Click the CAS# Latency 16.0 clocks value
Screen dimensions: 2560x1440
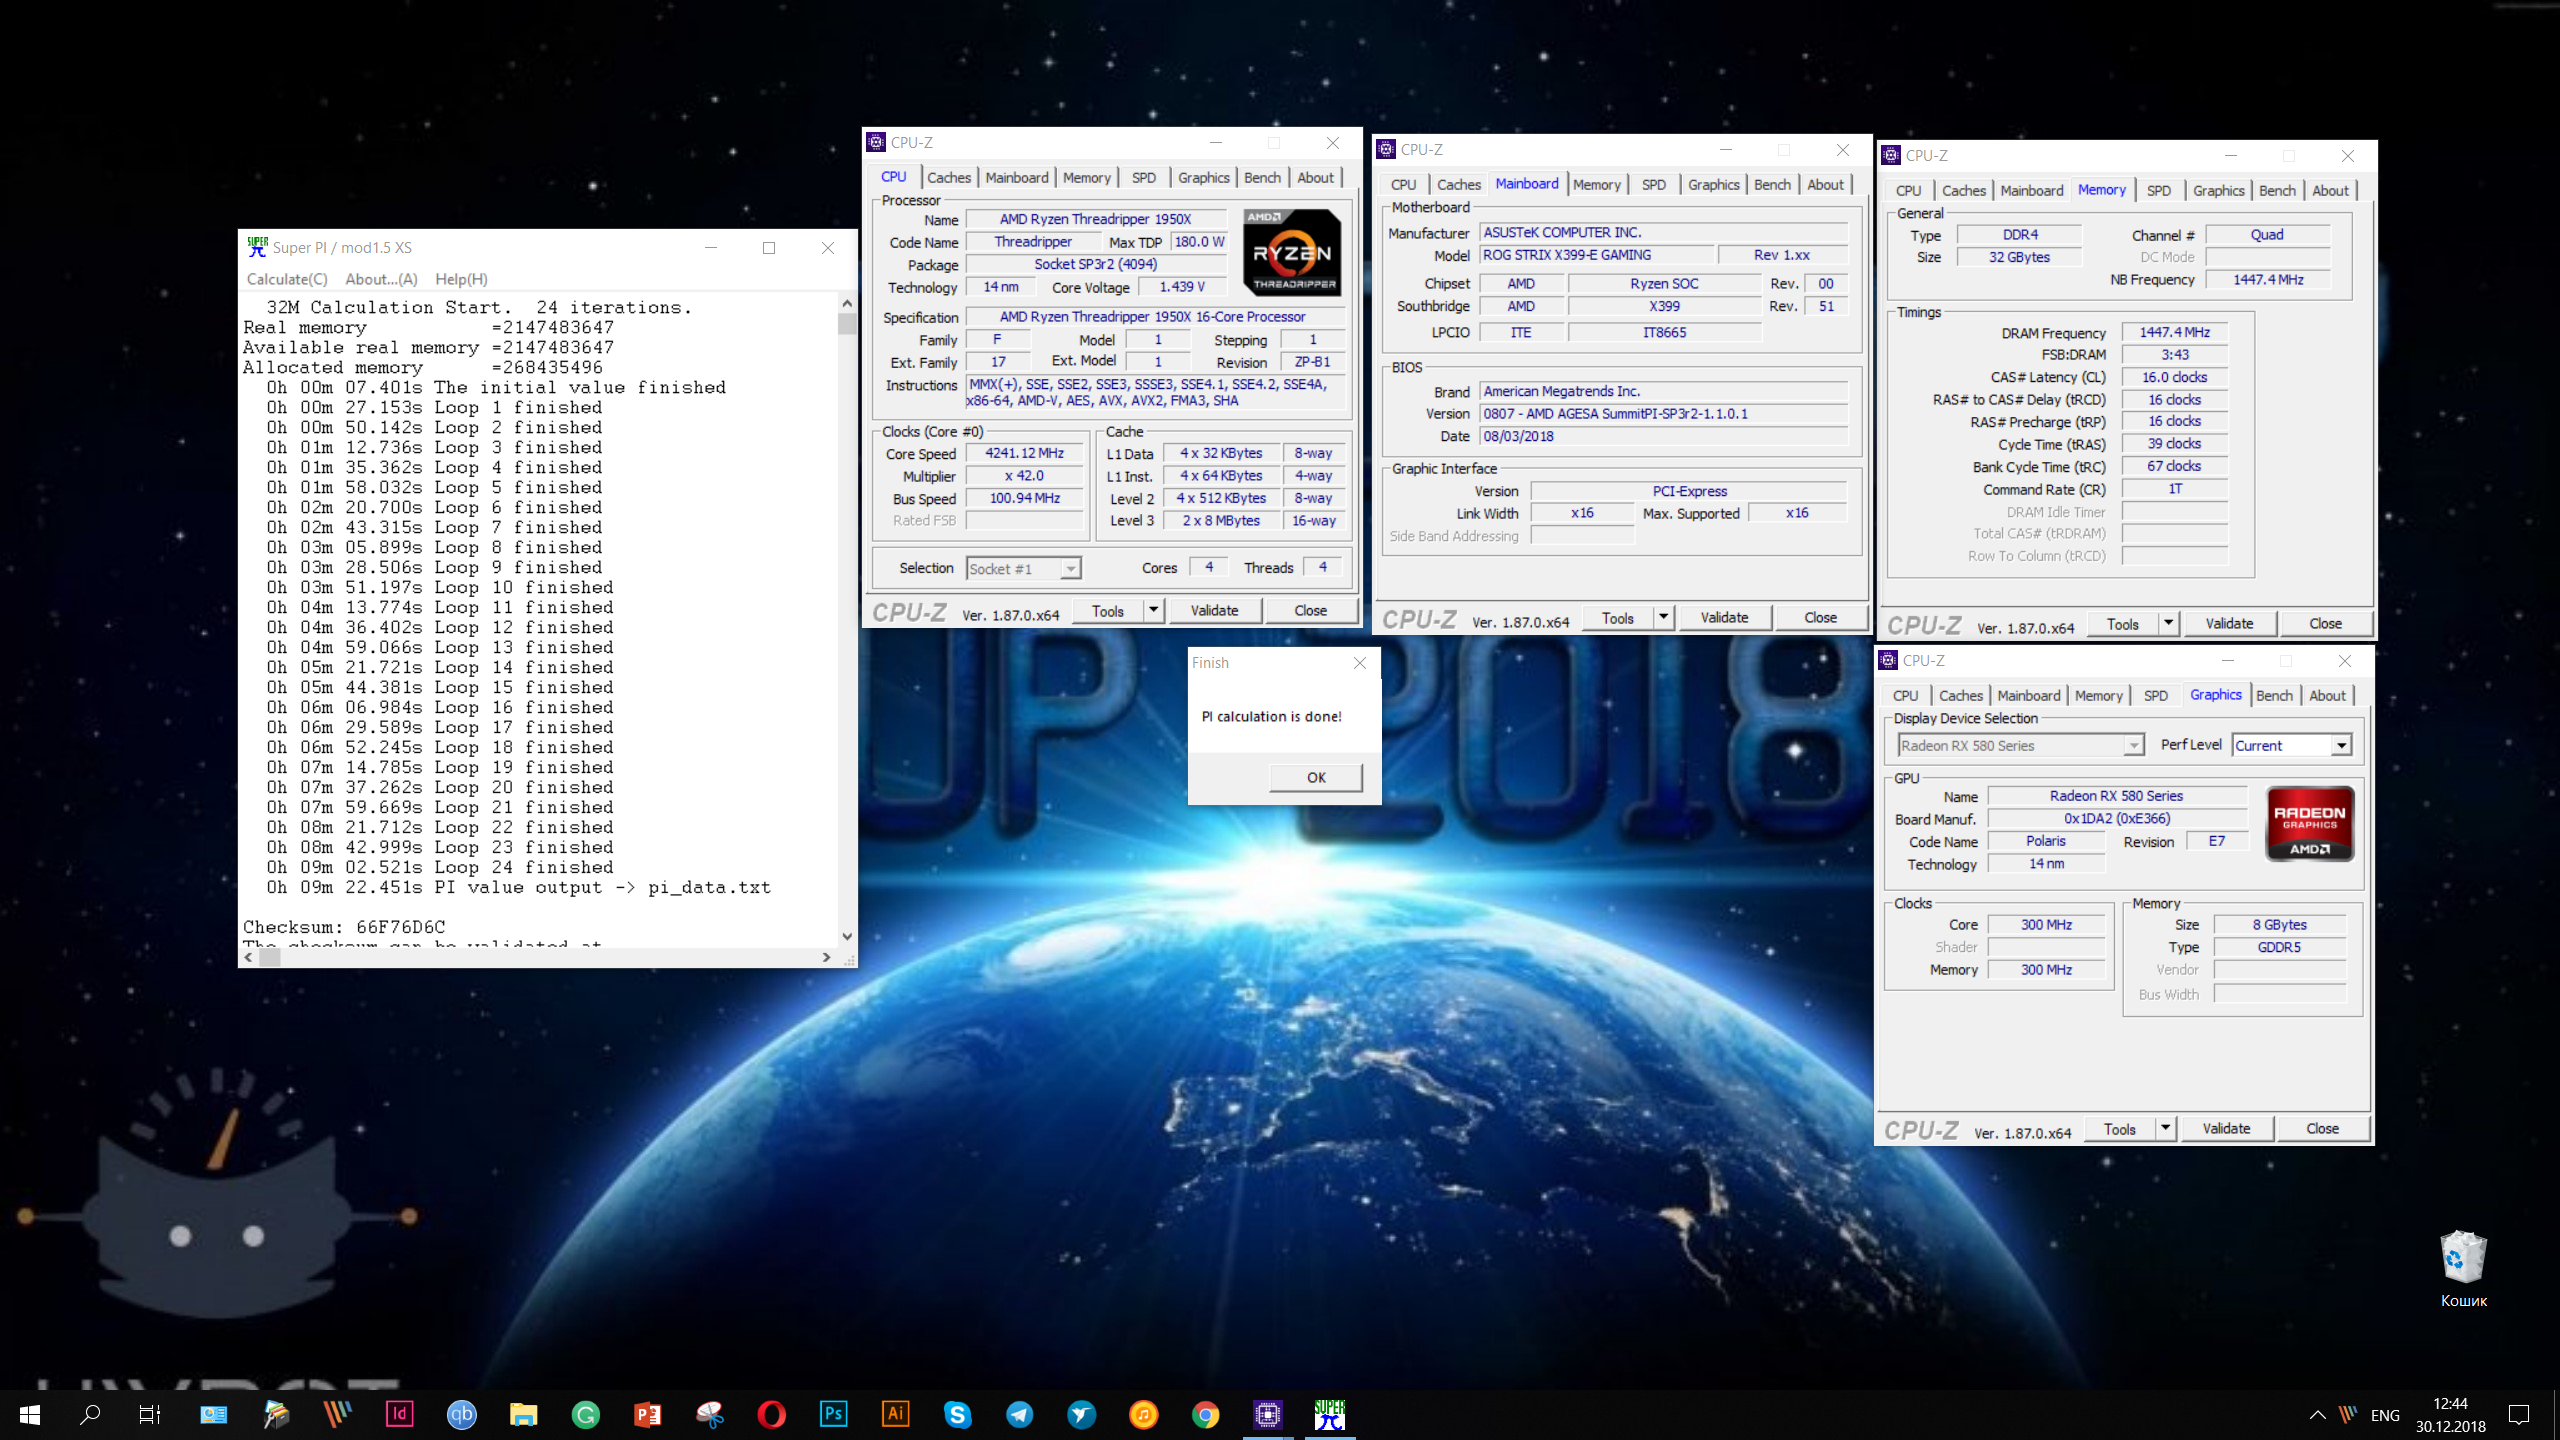point(2174,377)
